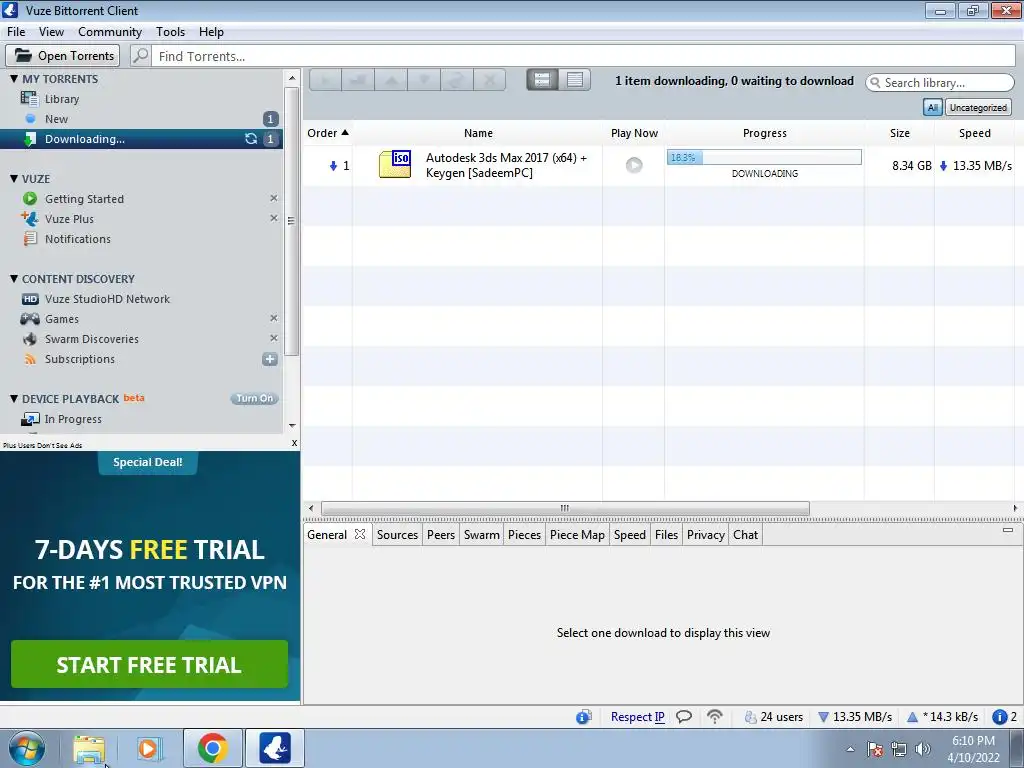Switch to the Piece Map tab
The width and height of the screenshot is (1024, 768).
(577, 535)
